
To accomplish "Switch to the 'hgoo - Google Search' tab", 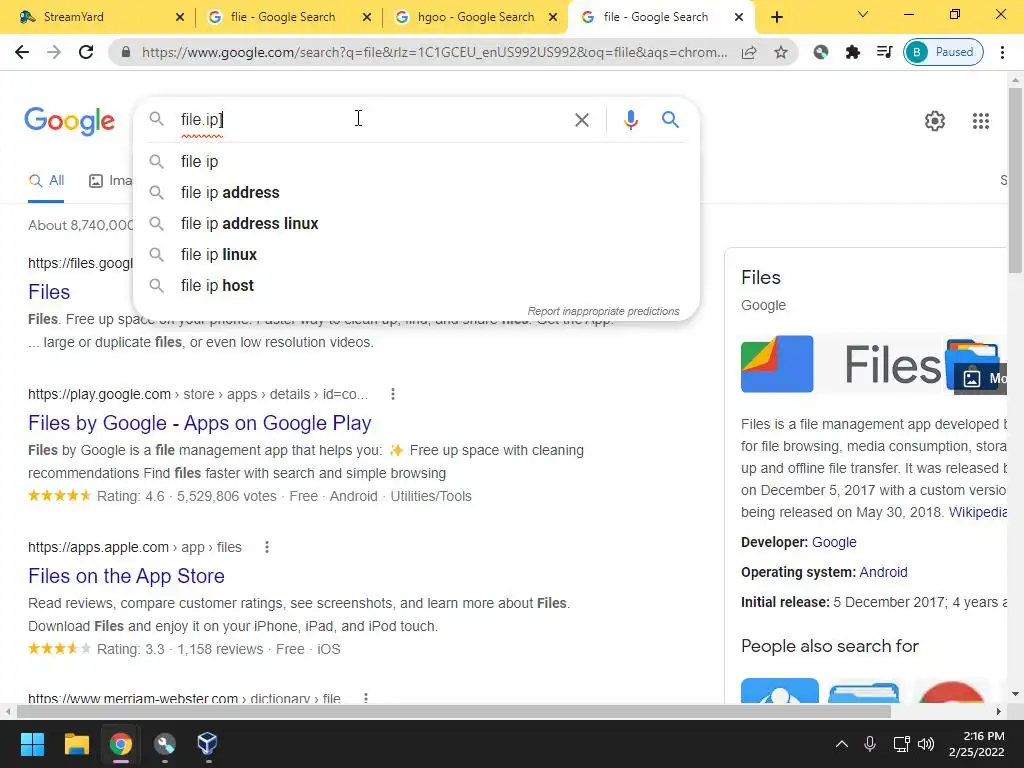I will (476, 17).
